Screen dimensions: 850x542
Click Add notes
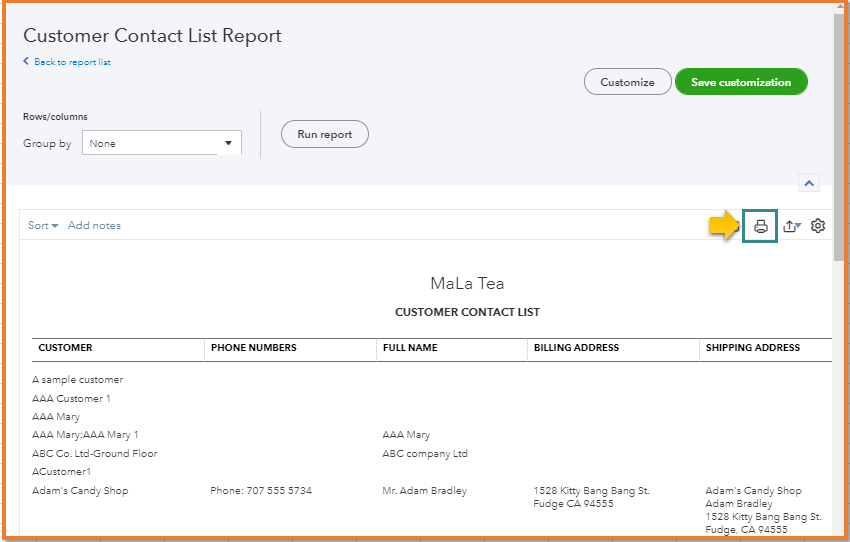point(94,225)
